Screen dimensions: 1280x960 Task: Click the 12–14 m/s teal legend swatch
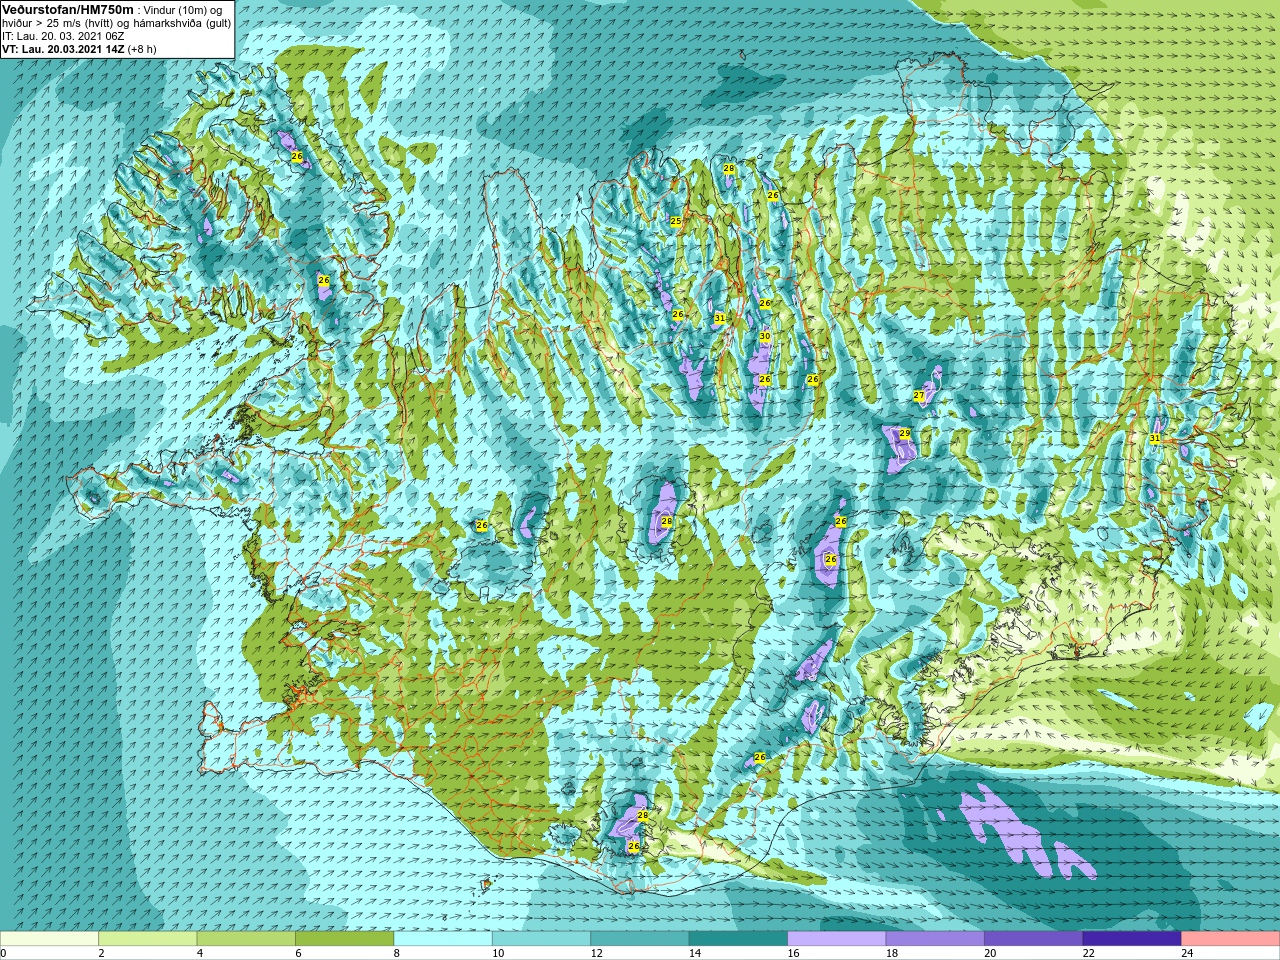[640, 939]
